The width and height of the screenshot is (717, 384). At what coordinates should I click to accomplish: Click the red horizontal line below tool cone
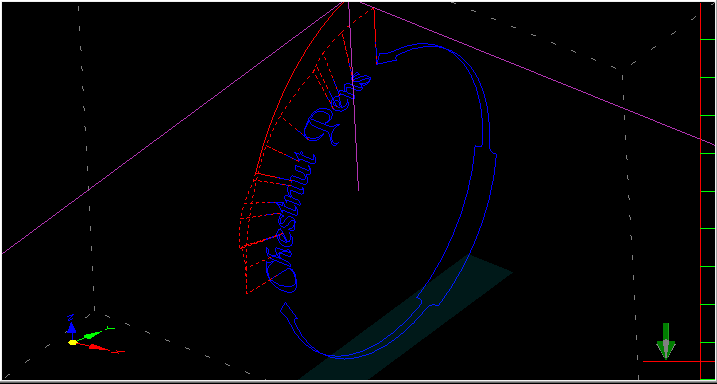679,362
